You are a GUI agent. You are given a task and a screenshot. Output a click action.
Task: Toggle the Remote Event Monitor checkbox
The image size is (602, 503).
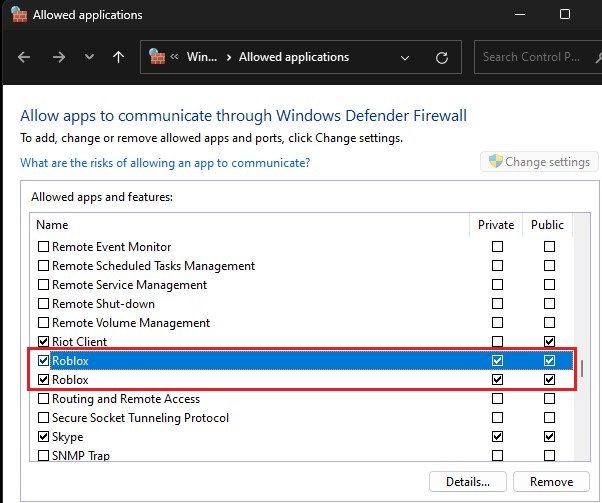(x=43, y=247)
